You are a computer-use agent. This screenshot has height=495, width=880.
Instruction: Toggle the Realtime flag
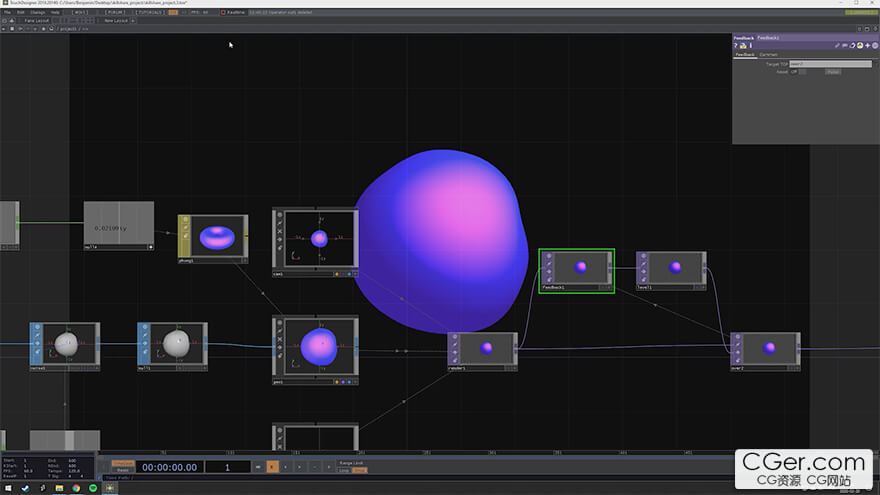(x=233, y=12)
